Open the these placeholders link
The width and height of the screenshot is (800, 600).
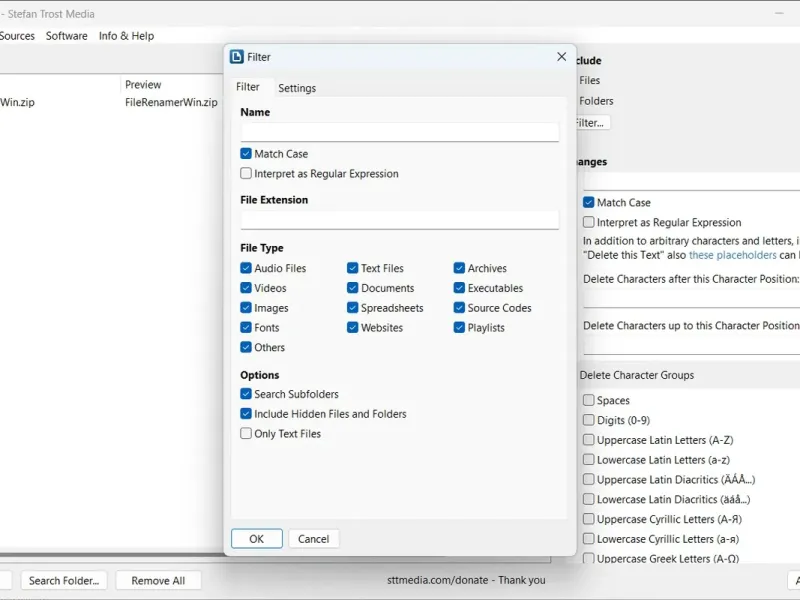733,255
